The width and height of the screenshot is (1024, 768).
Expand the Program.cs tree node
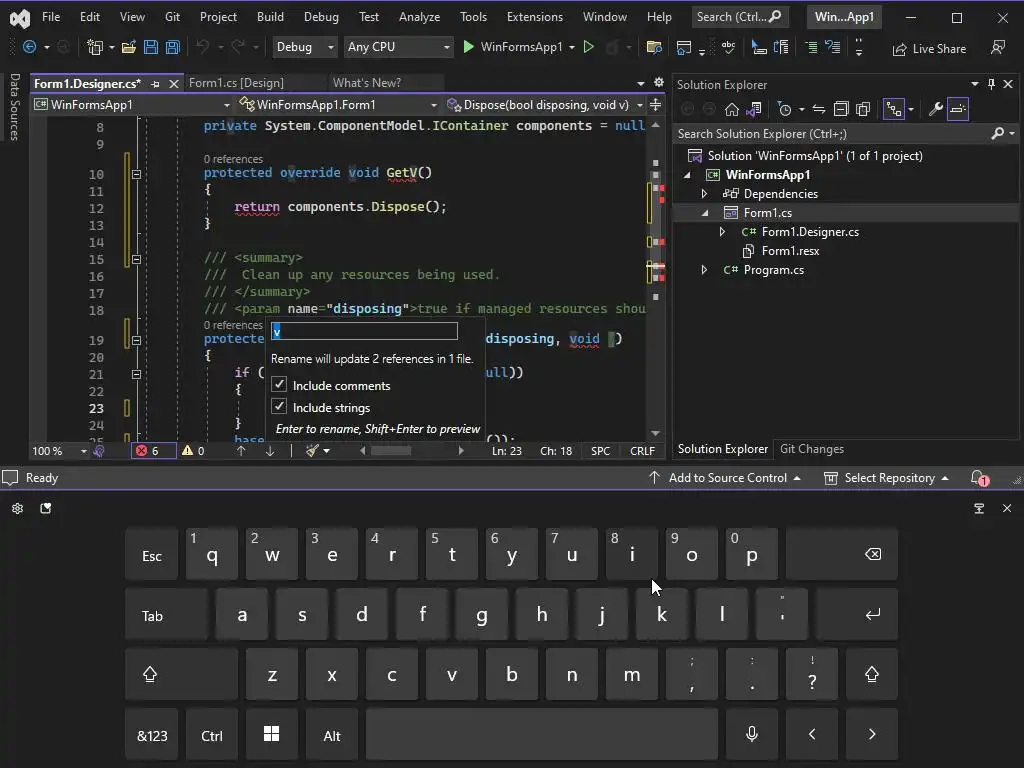[x=704, y=270]
